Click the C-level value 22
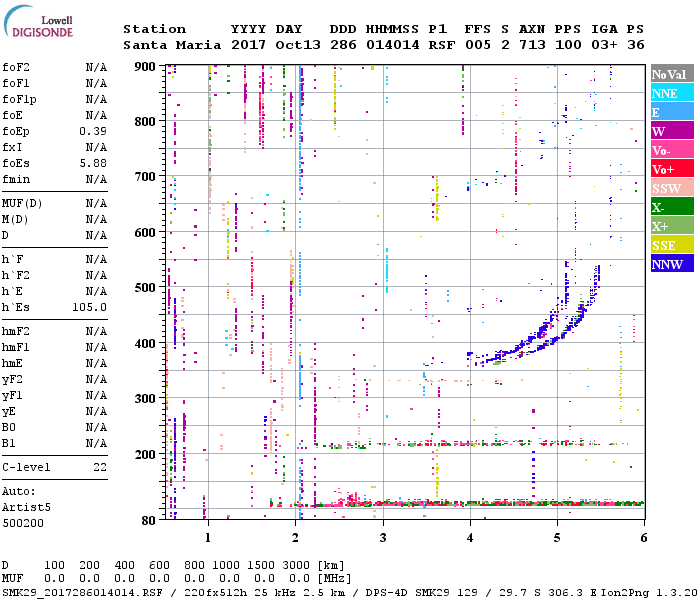 tap(100, 468)
